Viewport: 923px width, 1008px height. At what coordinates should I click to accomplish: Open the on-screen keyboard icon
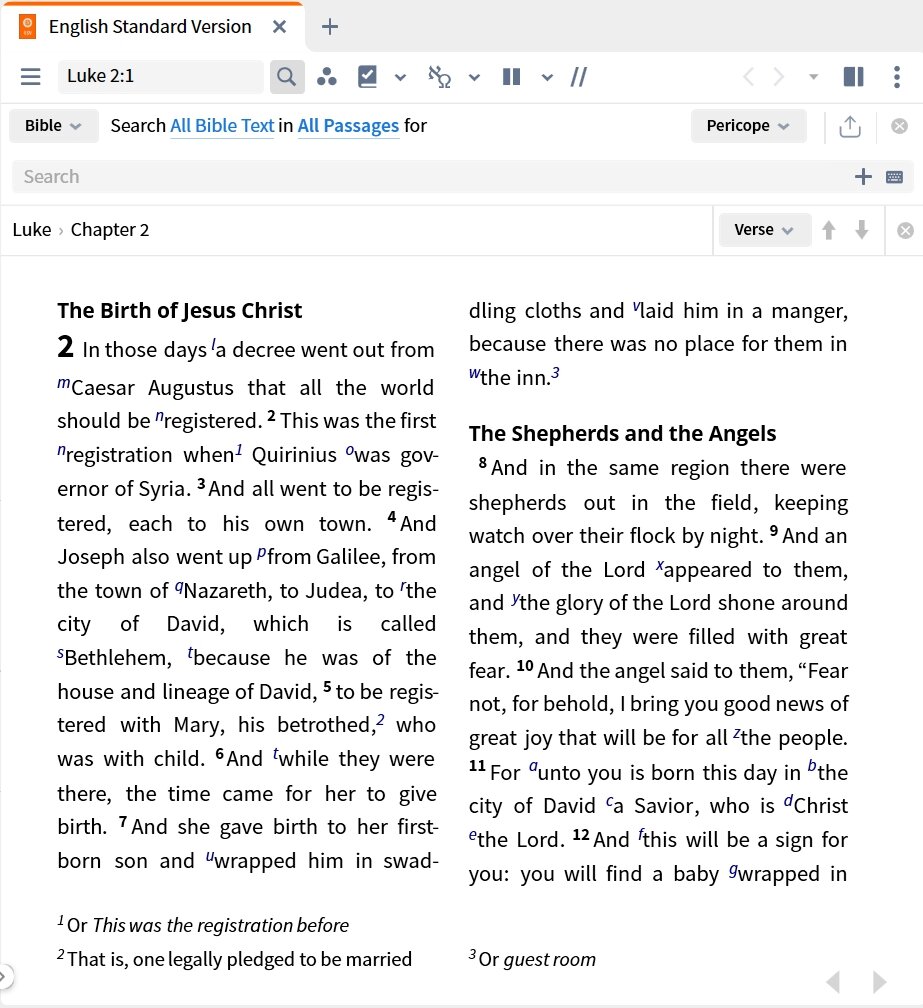[894, 177]
